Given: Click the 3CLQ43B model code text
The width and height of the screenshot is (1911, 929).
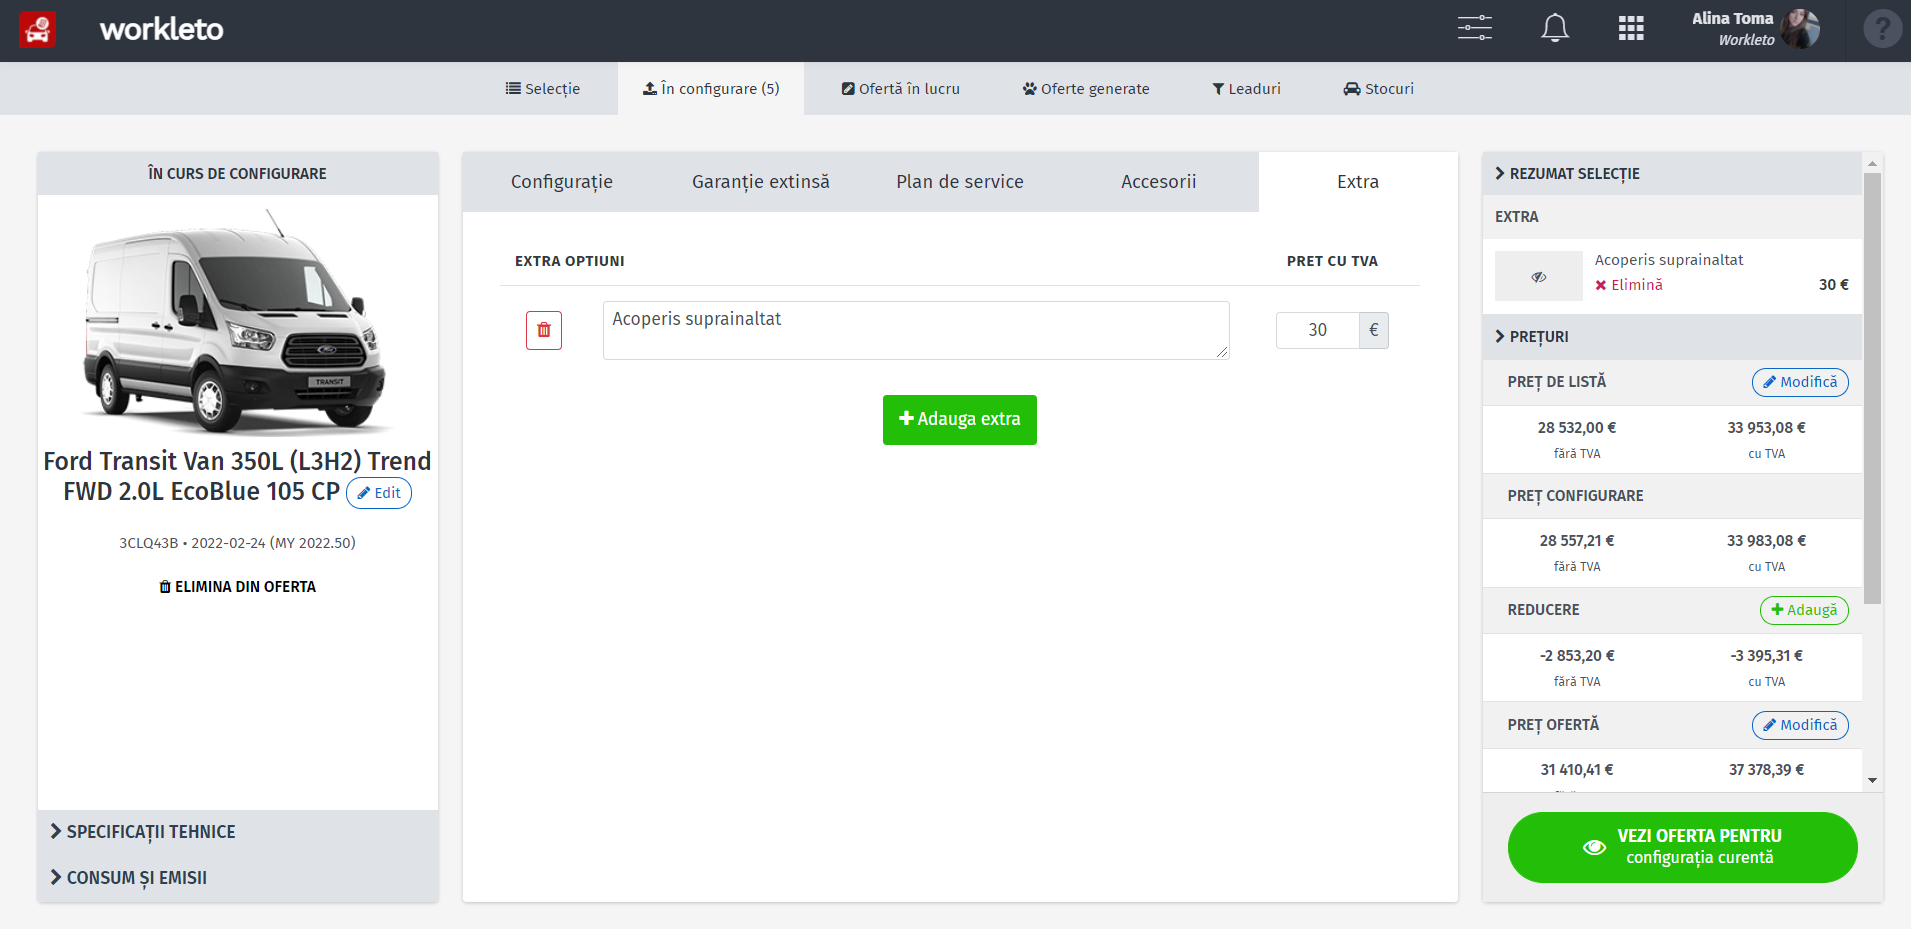Looking at the screenshot, I should click(148, 543).
